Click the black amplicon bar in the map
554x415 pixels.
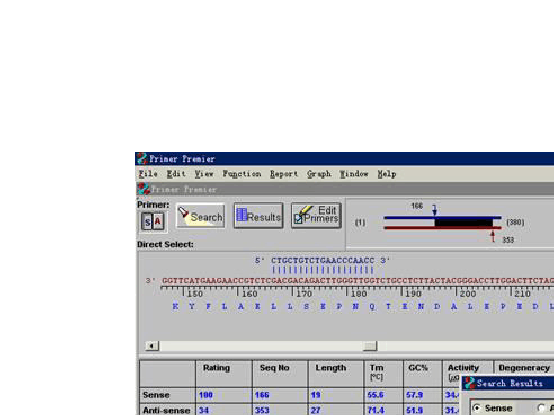click(464, 223)
